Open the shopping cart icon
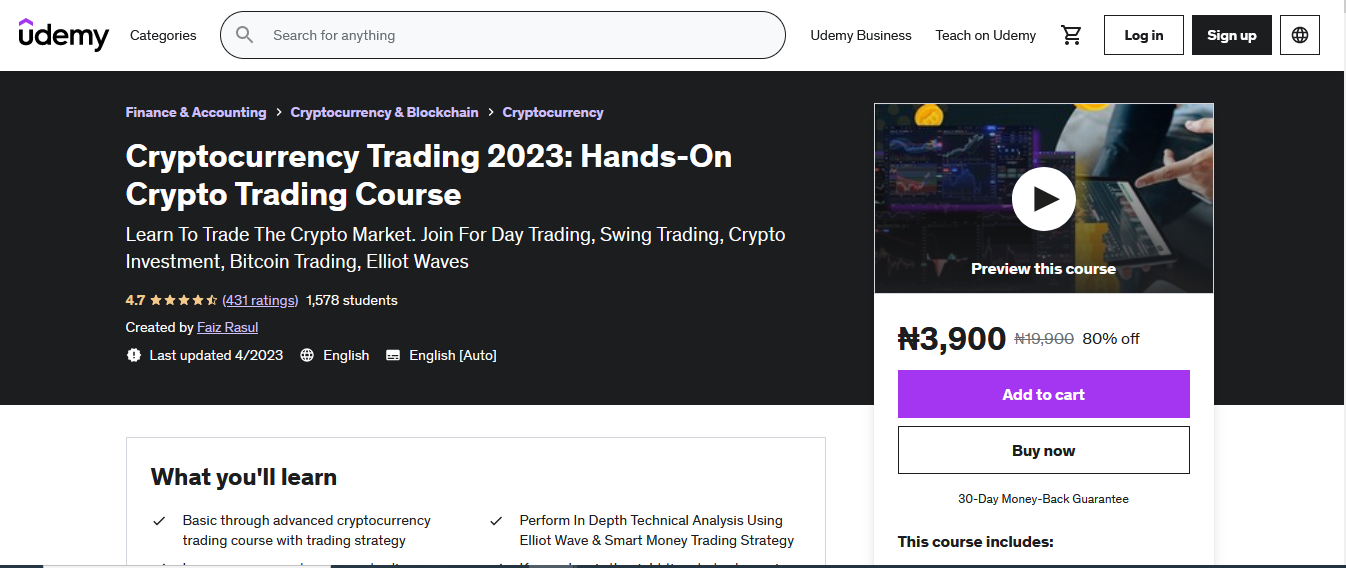Viewport: 1346px width, 568px height. [x=1072, y=35]
